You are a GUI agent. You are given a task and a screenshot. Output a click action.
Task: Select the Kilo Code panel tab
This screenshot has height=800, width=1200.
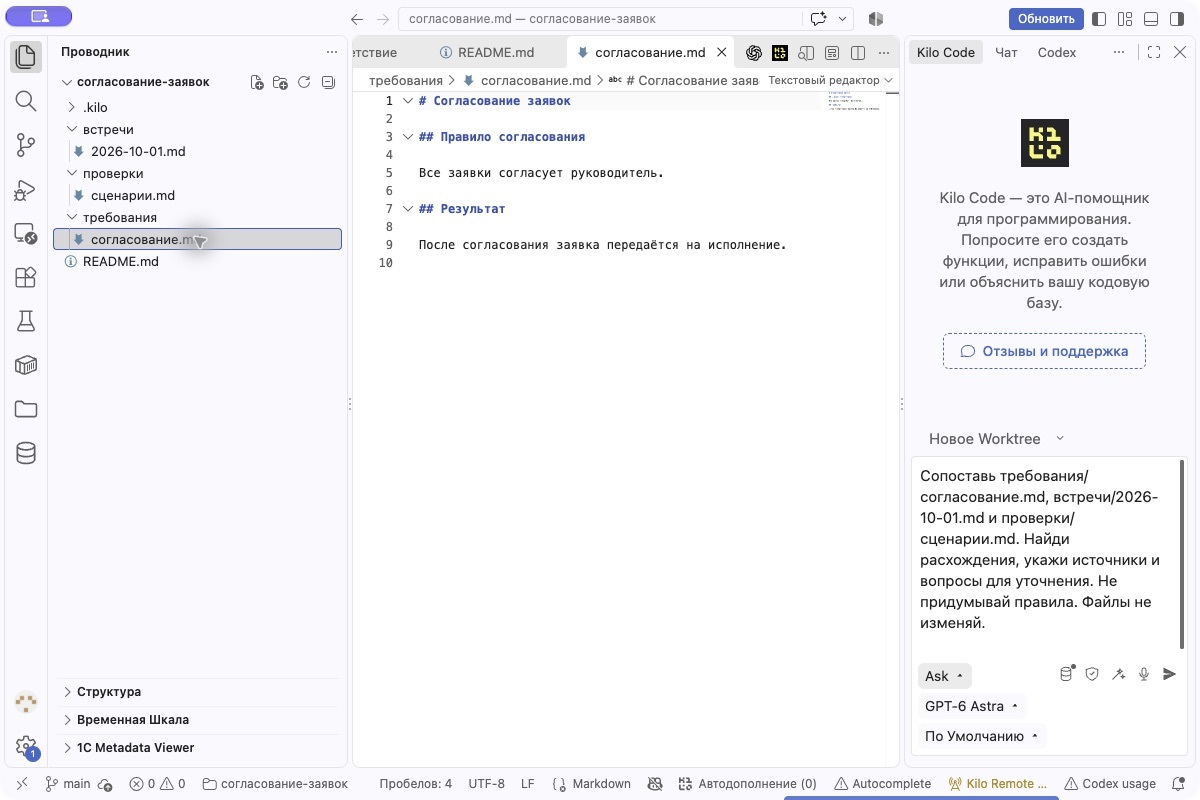click(x=946, y=53)
